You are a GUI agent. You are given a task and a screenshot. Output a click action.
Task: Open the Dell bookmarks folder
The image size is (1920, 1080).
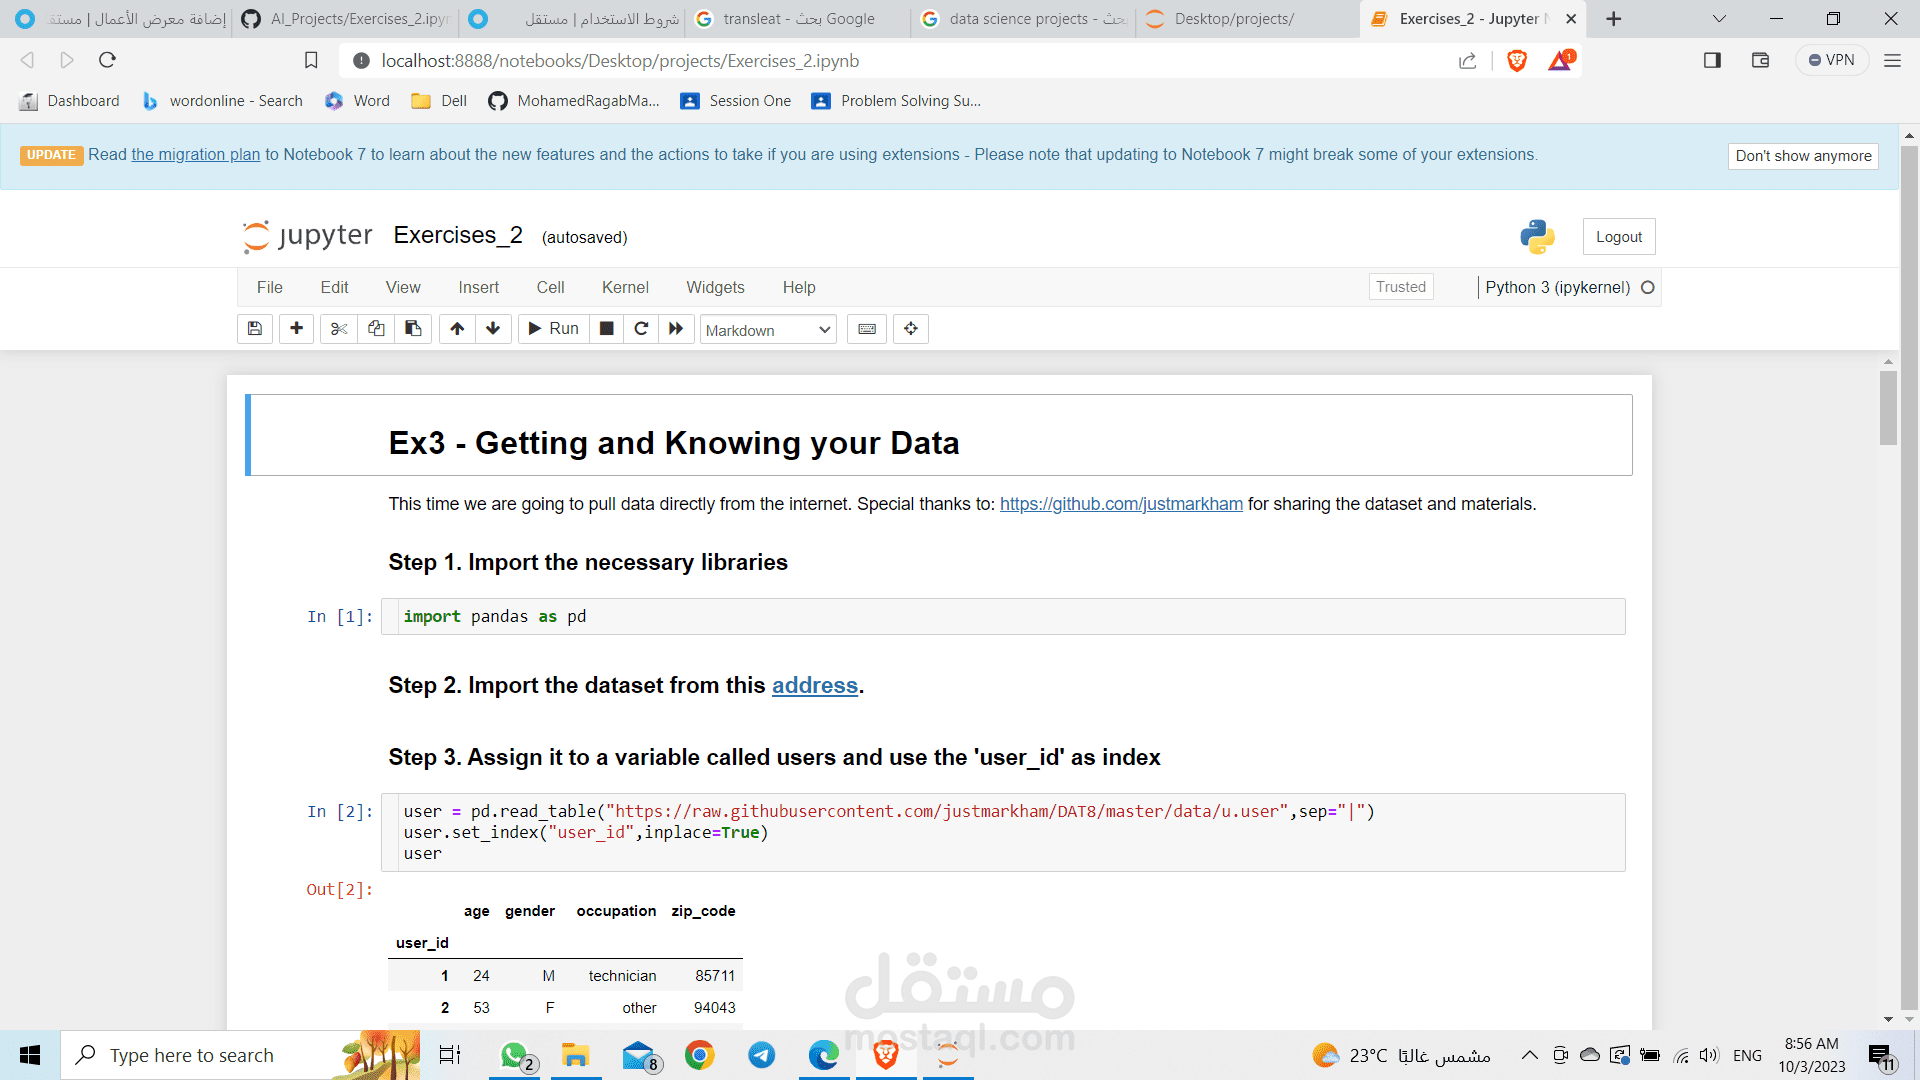click(440, 101)
